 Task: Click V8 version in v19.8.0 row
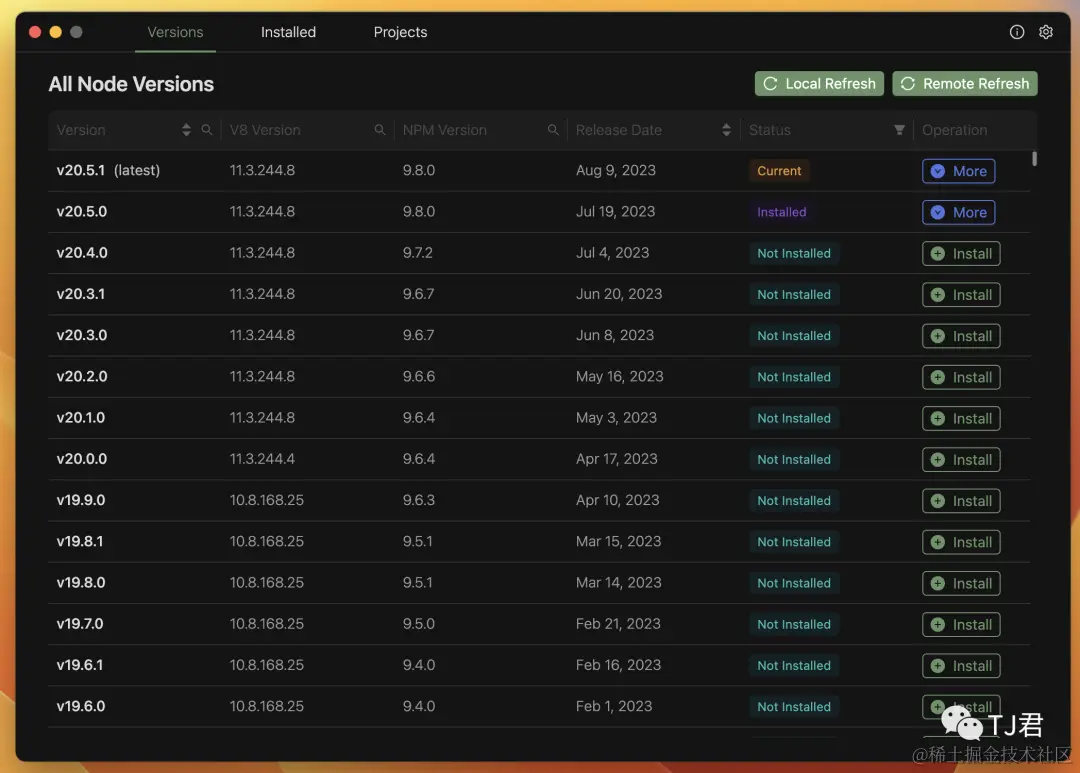[x=267, y=583]
